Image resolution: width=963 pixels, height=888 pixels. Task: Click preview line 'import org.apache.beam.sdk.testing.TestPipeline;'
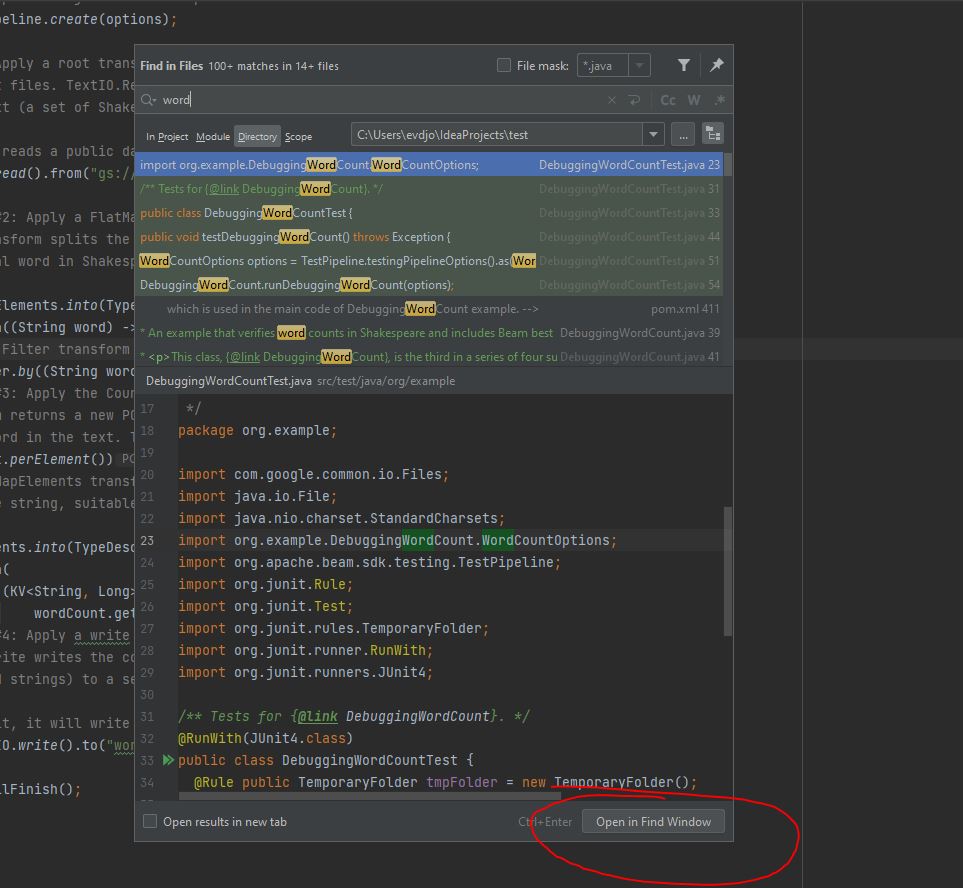pos(369,562)
